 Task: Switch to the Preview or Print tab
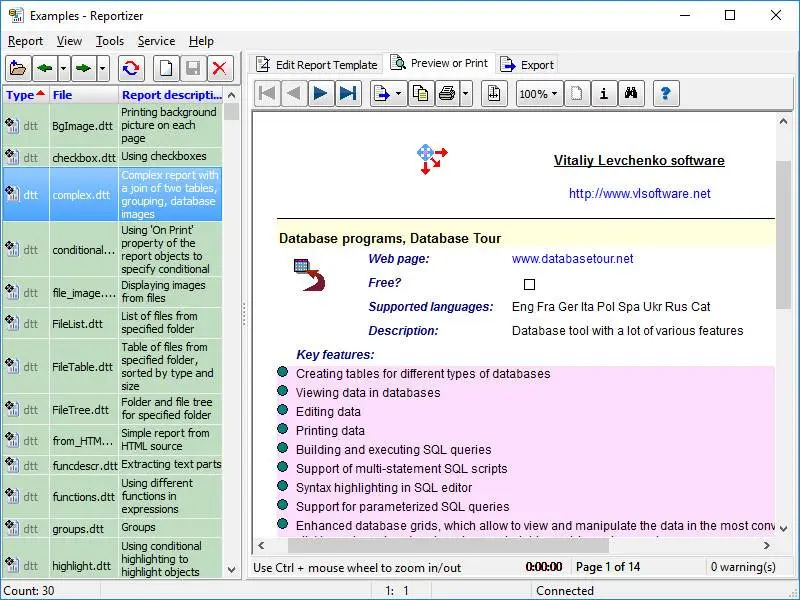[439, 63]
